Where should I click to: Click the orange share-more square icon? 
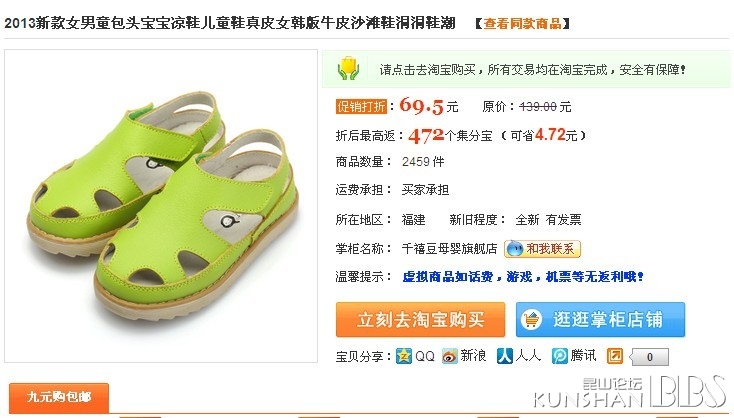tap(615, 357)
